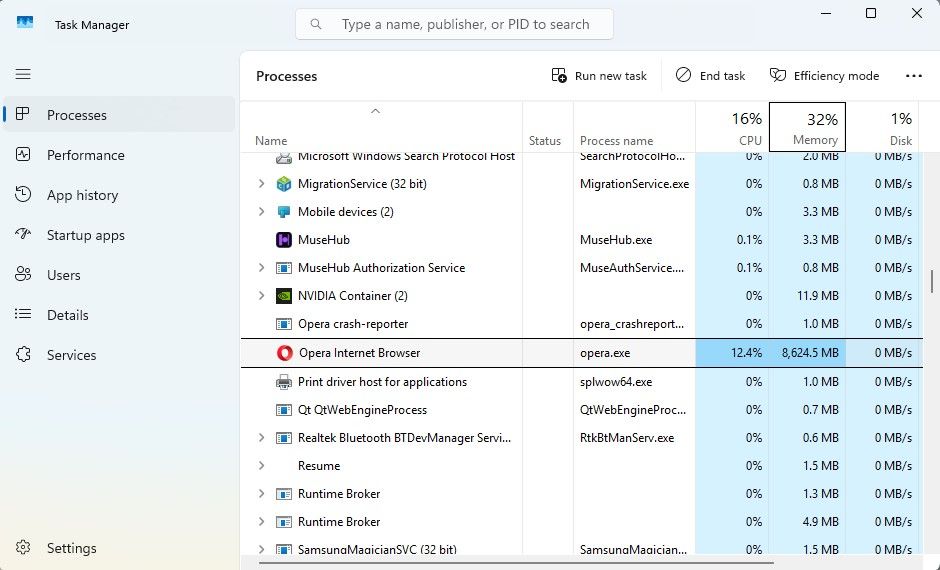Expand the Runtime Broker 1.3 MB row
Image resolution: width=940 pixels, height=570 pixels.
pos(261,494)
